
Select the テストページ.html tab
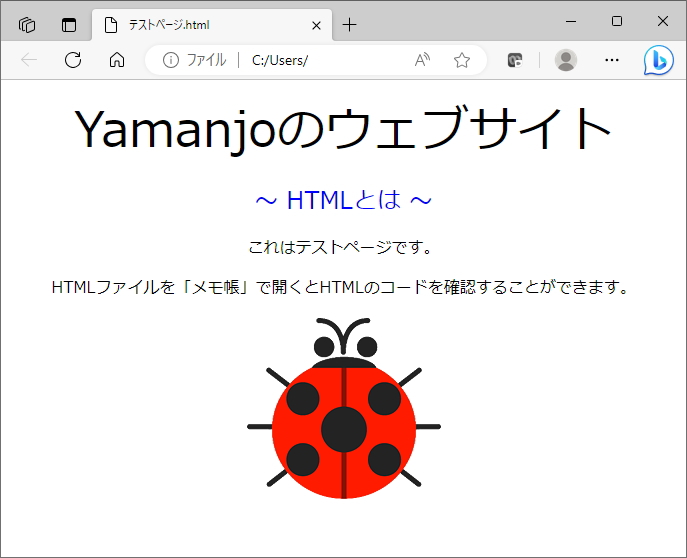pos(212,25)
